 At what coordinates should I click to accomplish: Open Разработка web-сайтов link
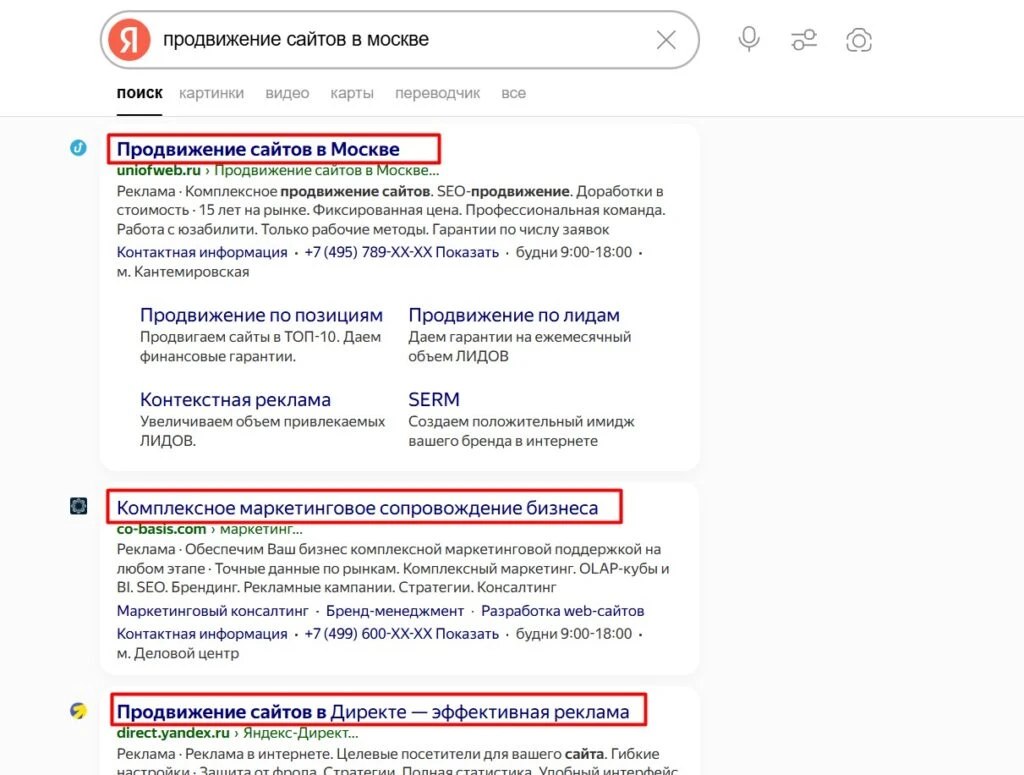point(563,610)
